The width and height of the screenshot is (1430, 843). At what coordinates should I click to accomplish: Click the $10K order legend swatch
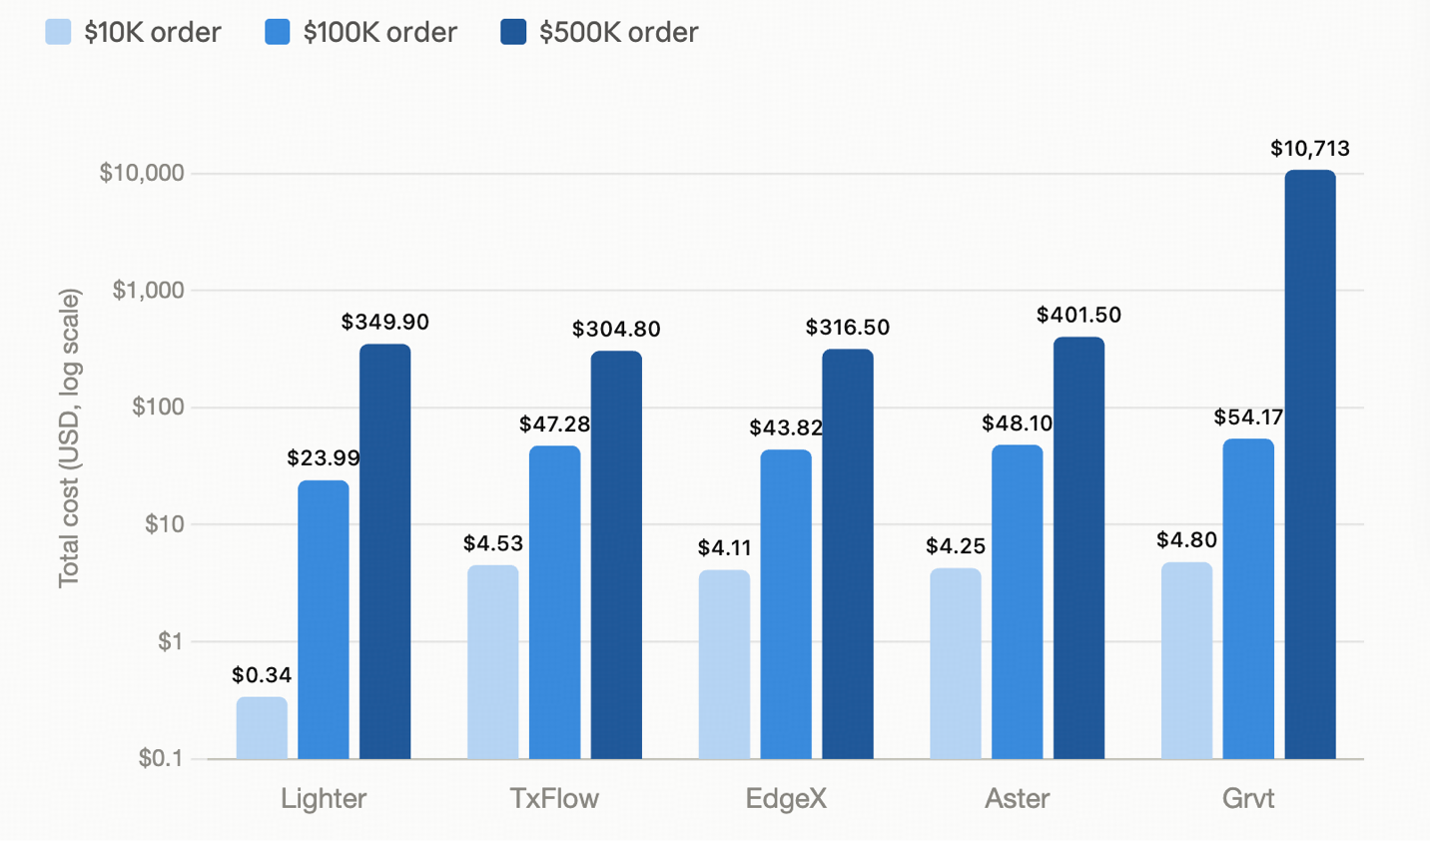[x=58, y=32]
